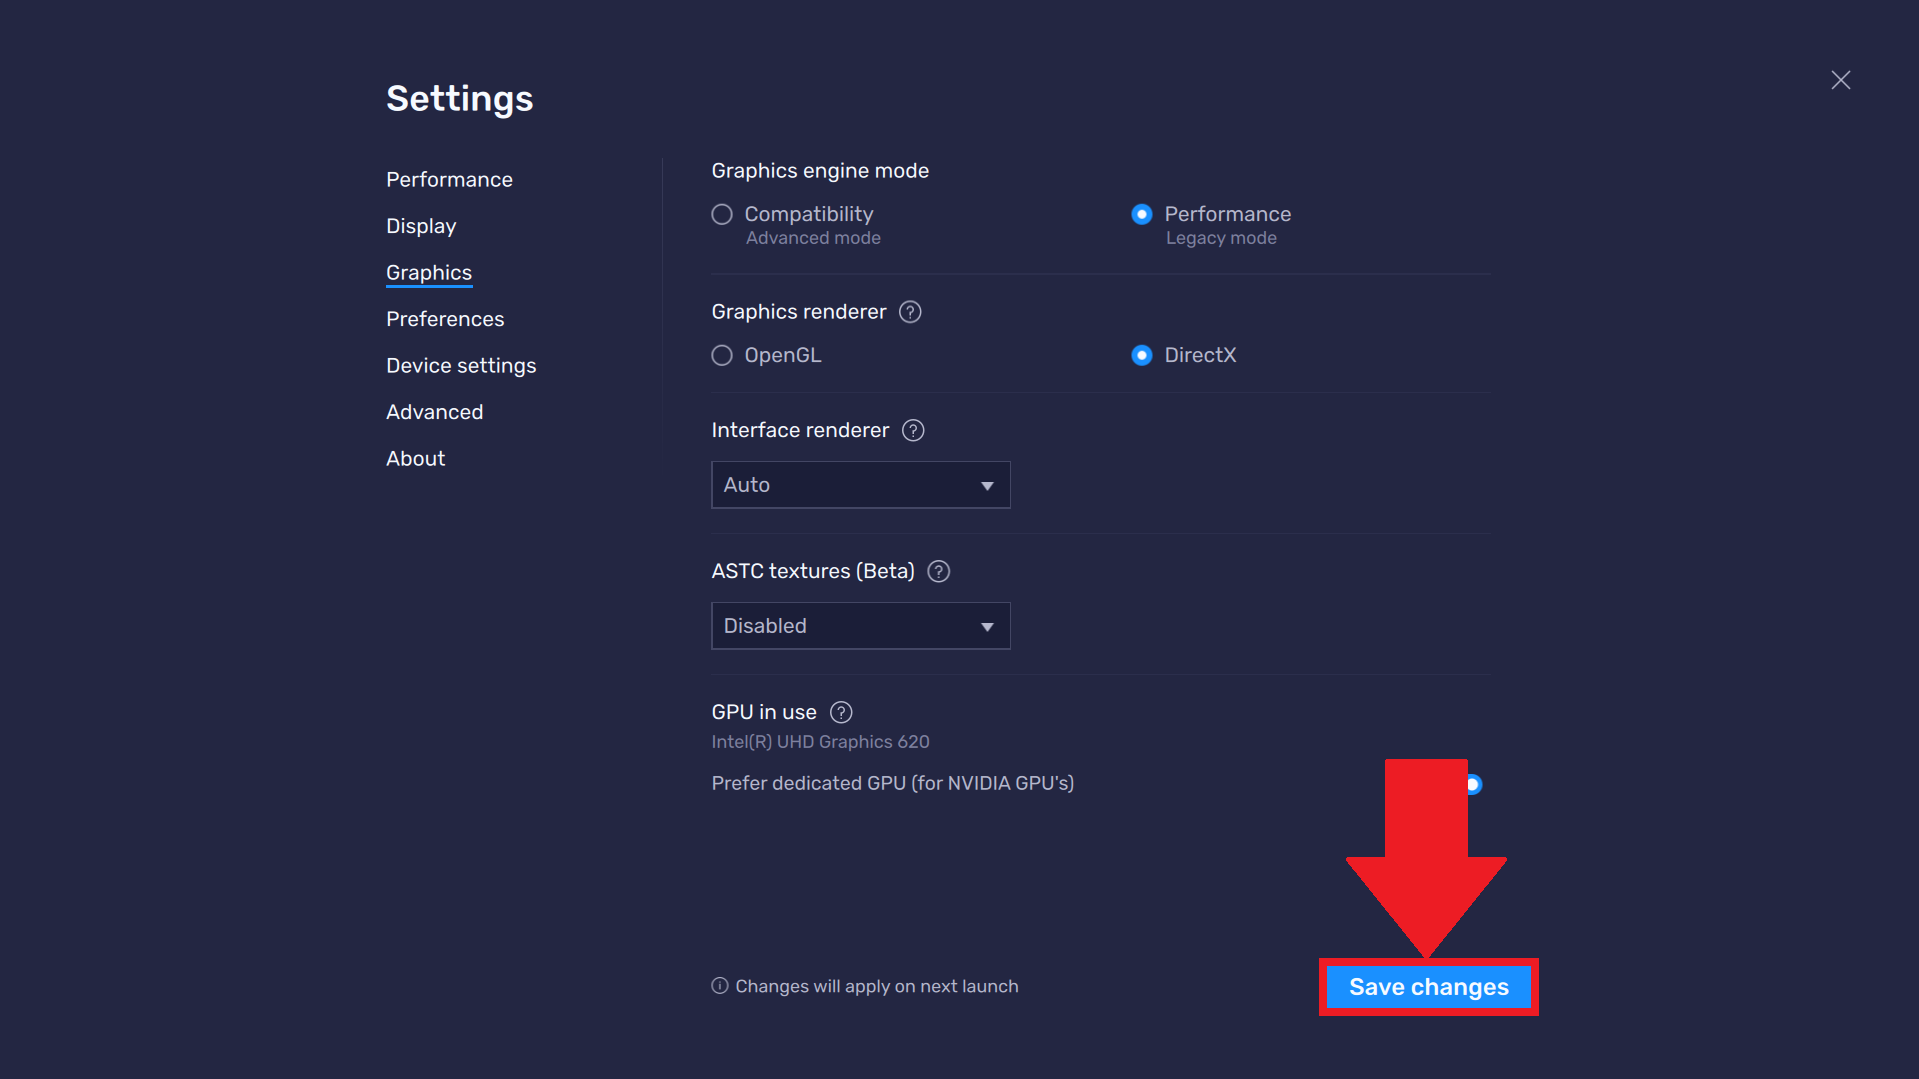Open help for ASTC textures

coord(938,571)
